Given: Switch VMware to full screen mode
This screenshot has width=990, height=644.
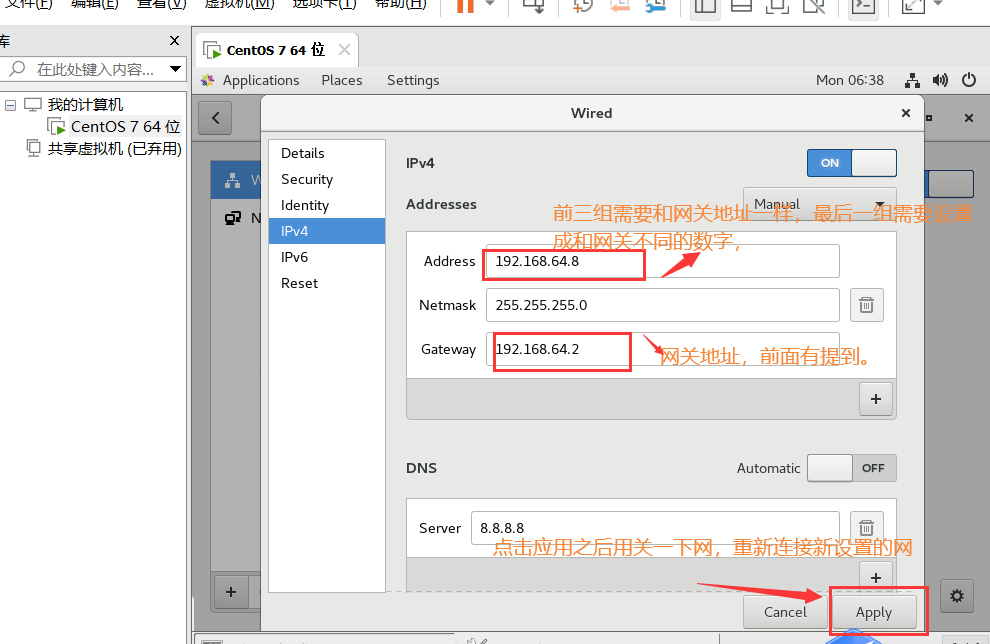Looking at the screenshot, I should click(x=777, y=5).
